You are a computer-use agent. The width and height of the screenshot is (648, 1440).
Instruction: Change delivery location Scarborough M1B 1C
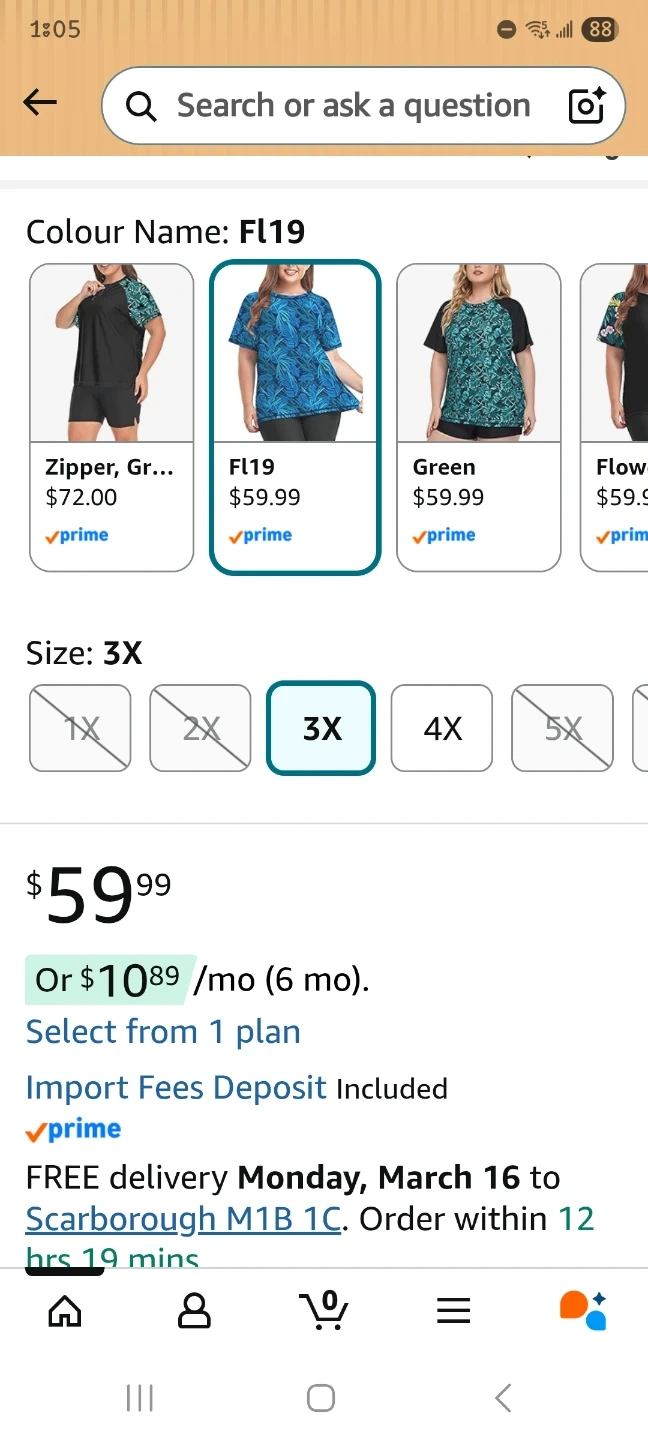click(183, 1219)
